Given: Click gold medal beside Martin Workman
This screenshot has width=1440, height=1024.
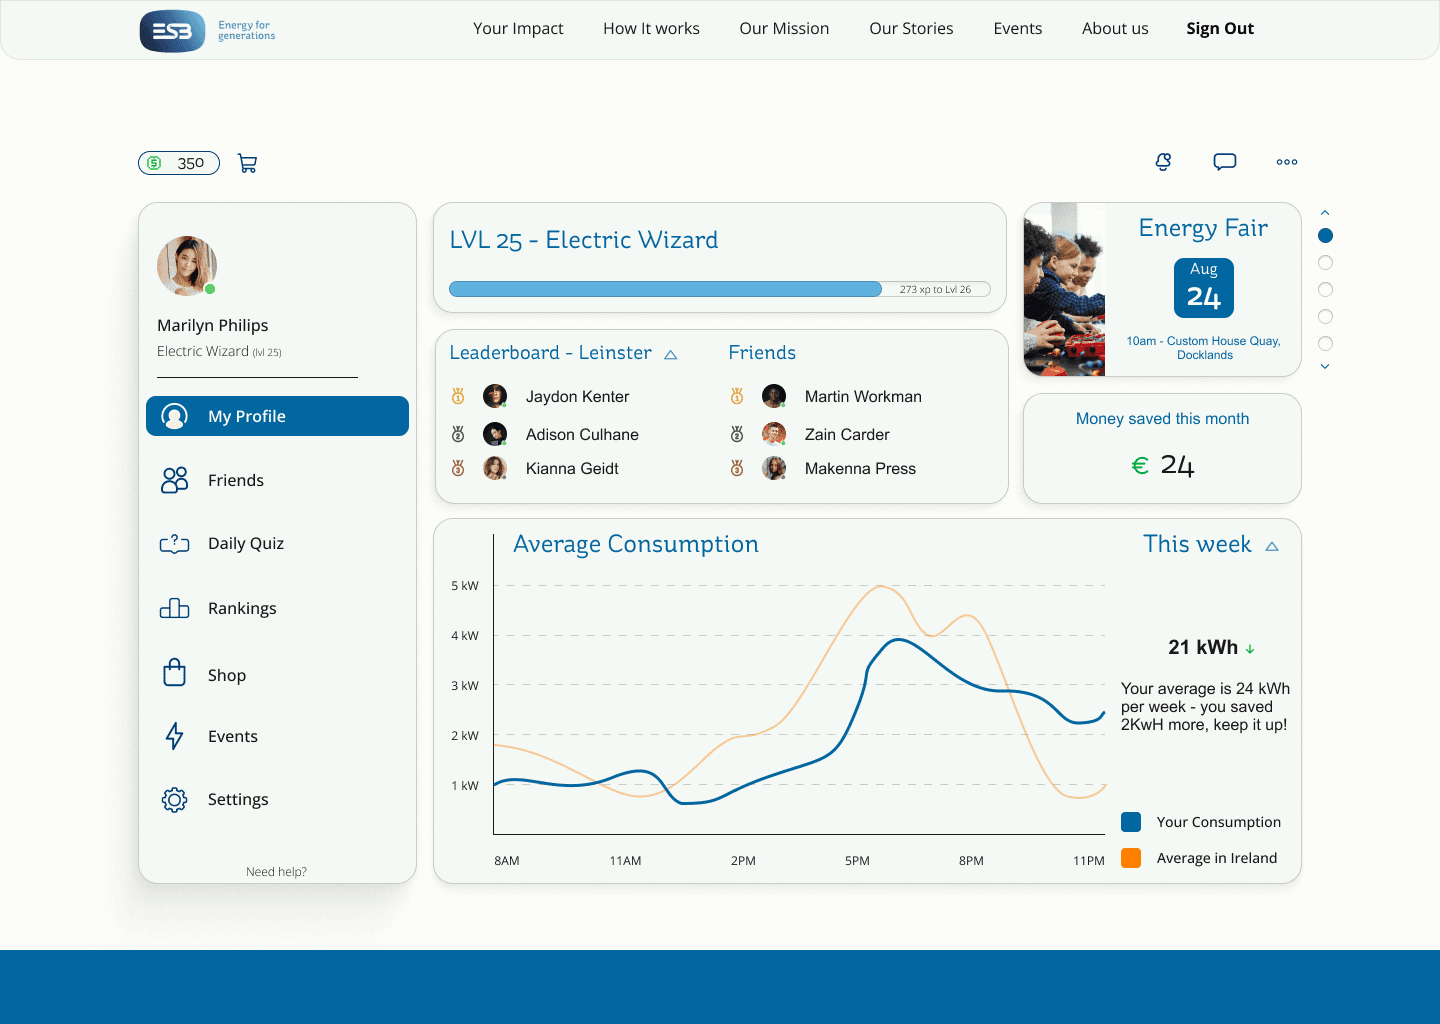Looking at the screenshot, I should coord(737,396).
